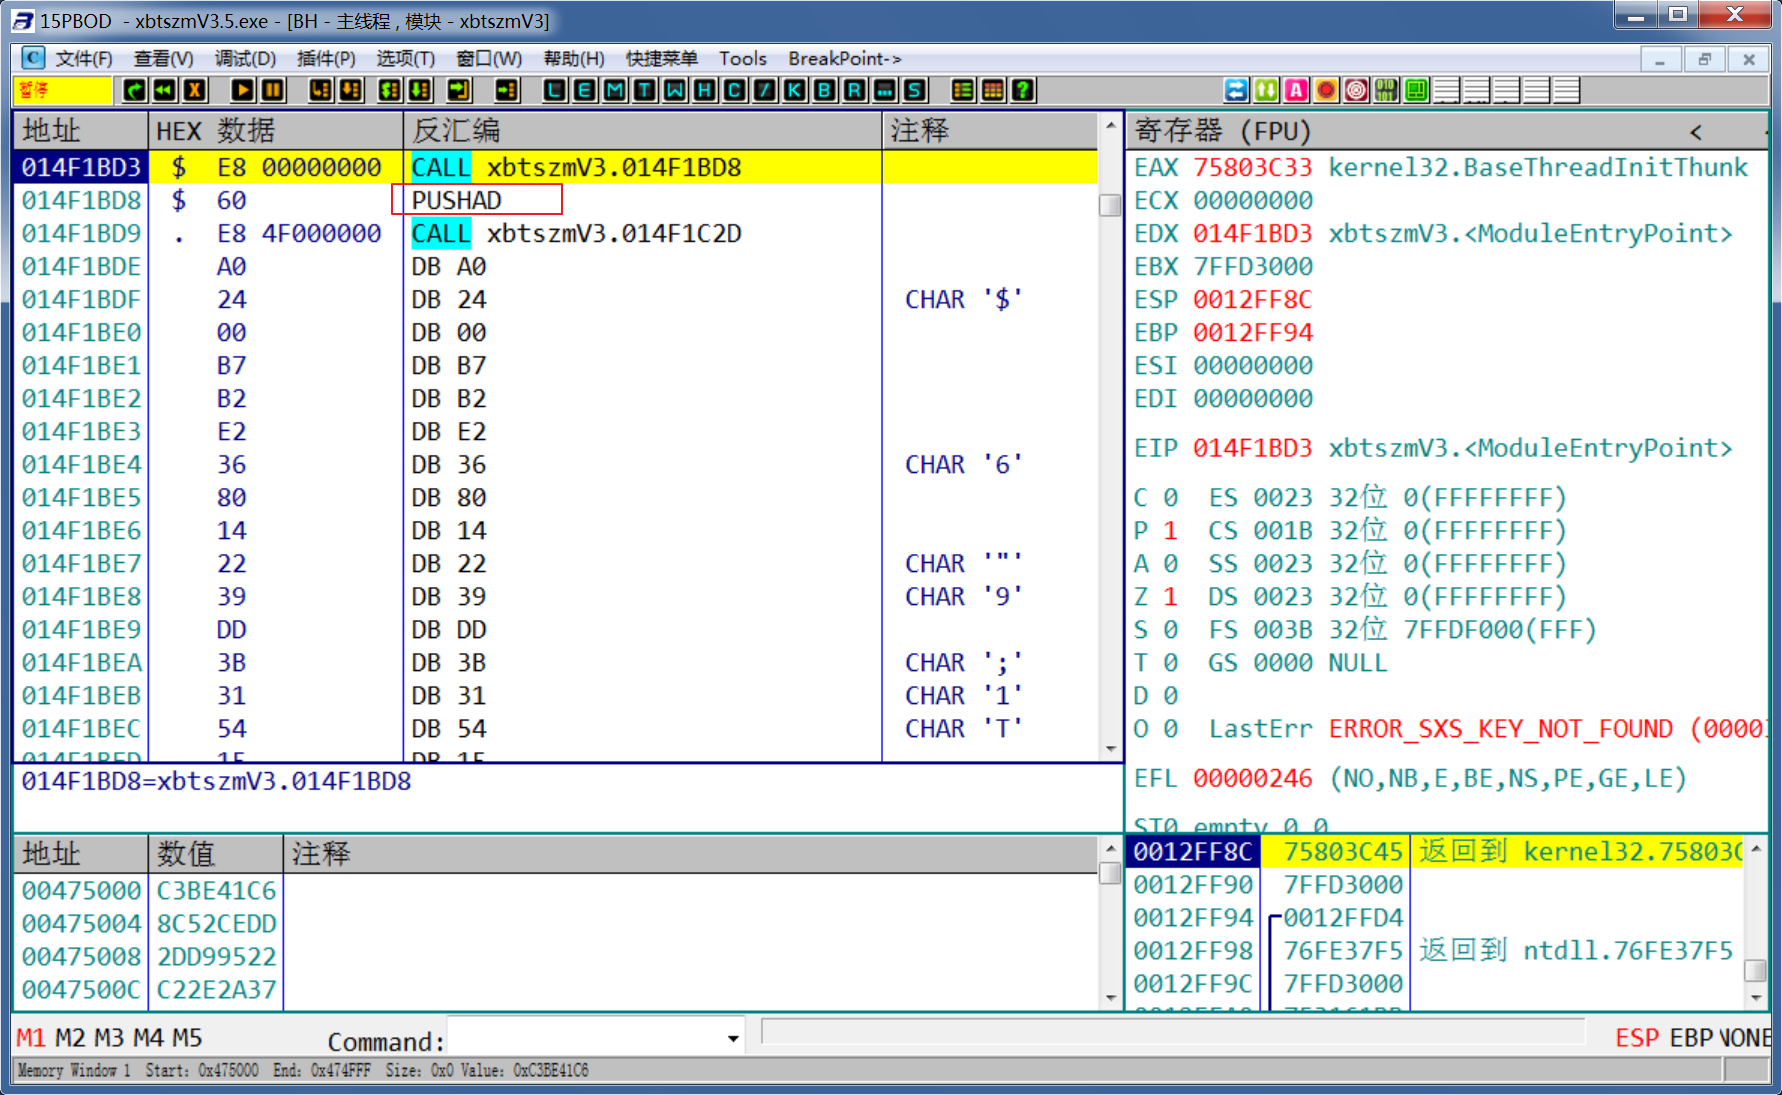Open the Breakpoints 'B' window icon
This screenshot has height=1095, width=1782.
pos(824,91)
